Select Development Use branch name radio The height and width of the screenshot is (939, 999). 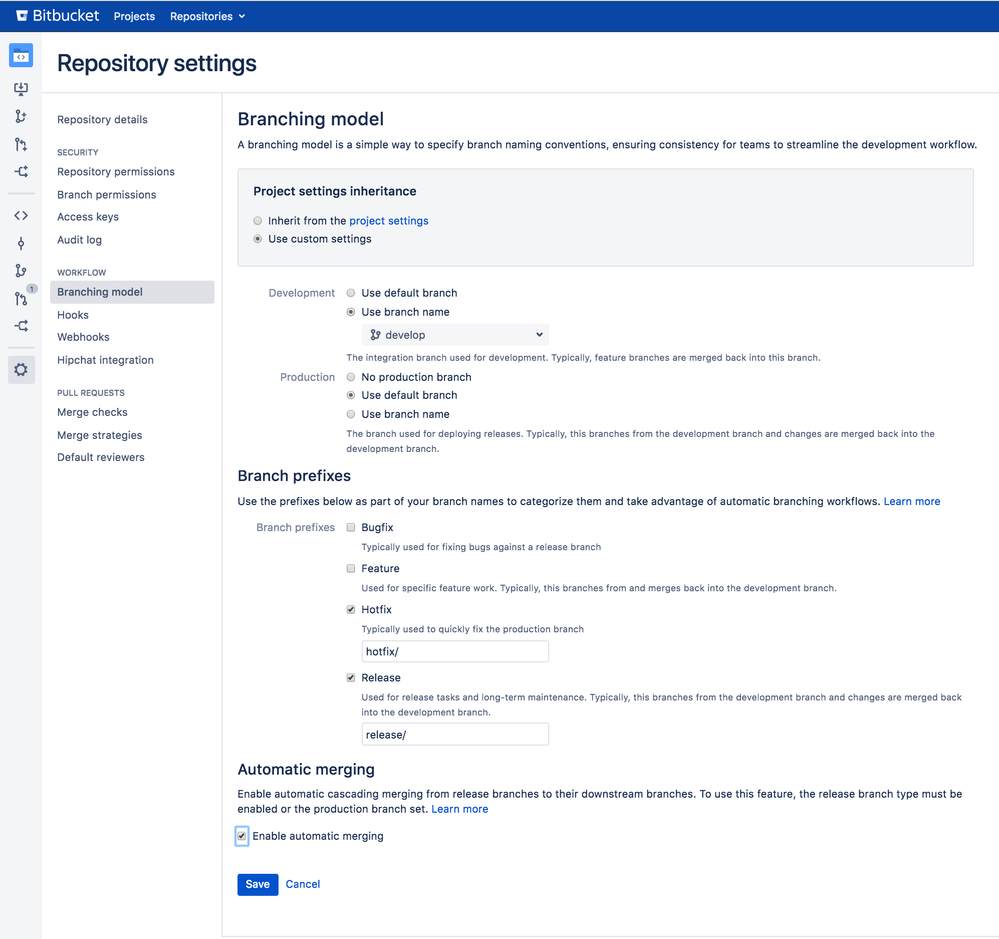tap(350, 312)
